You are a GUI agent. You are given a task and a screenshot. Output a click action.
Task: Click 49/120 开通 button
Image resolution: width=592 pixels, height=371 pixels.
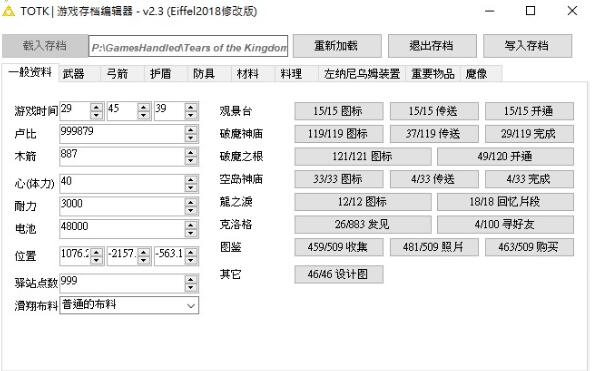[x=506, y=156]
